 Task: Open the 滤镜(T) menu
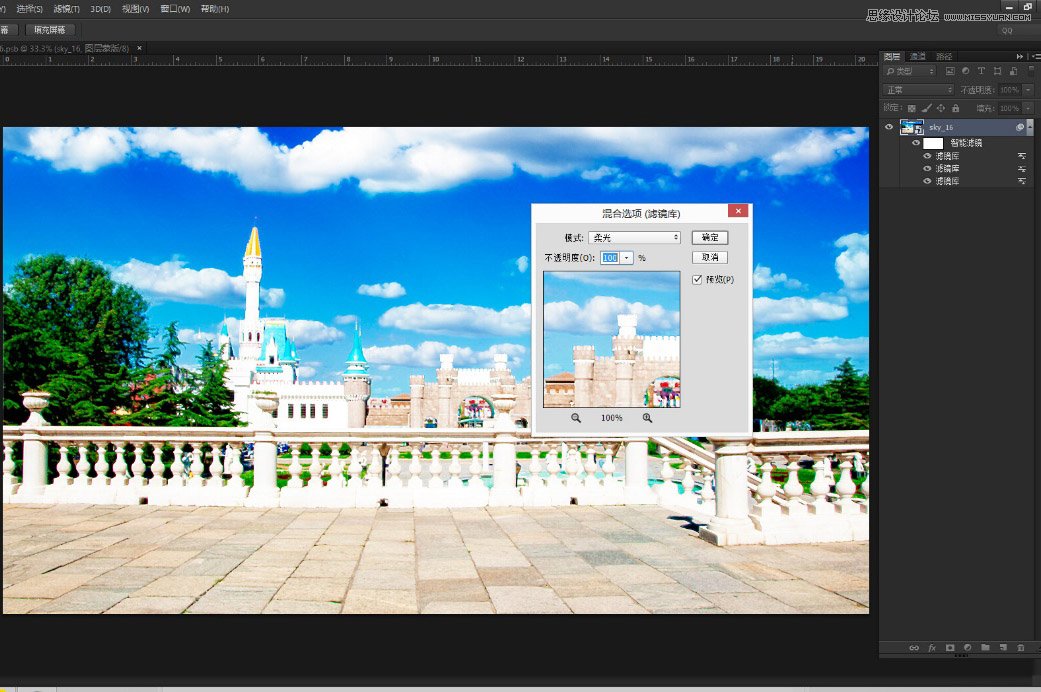[66, 9]
